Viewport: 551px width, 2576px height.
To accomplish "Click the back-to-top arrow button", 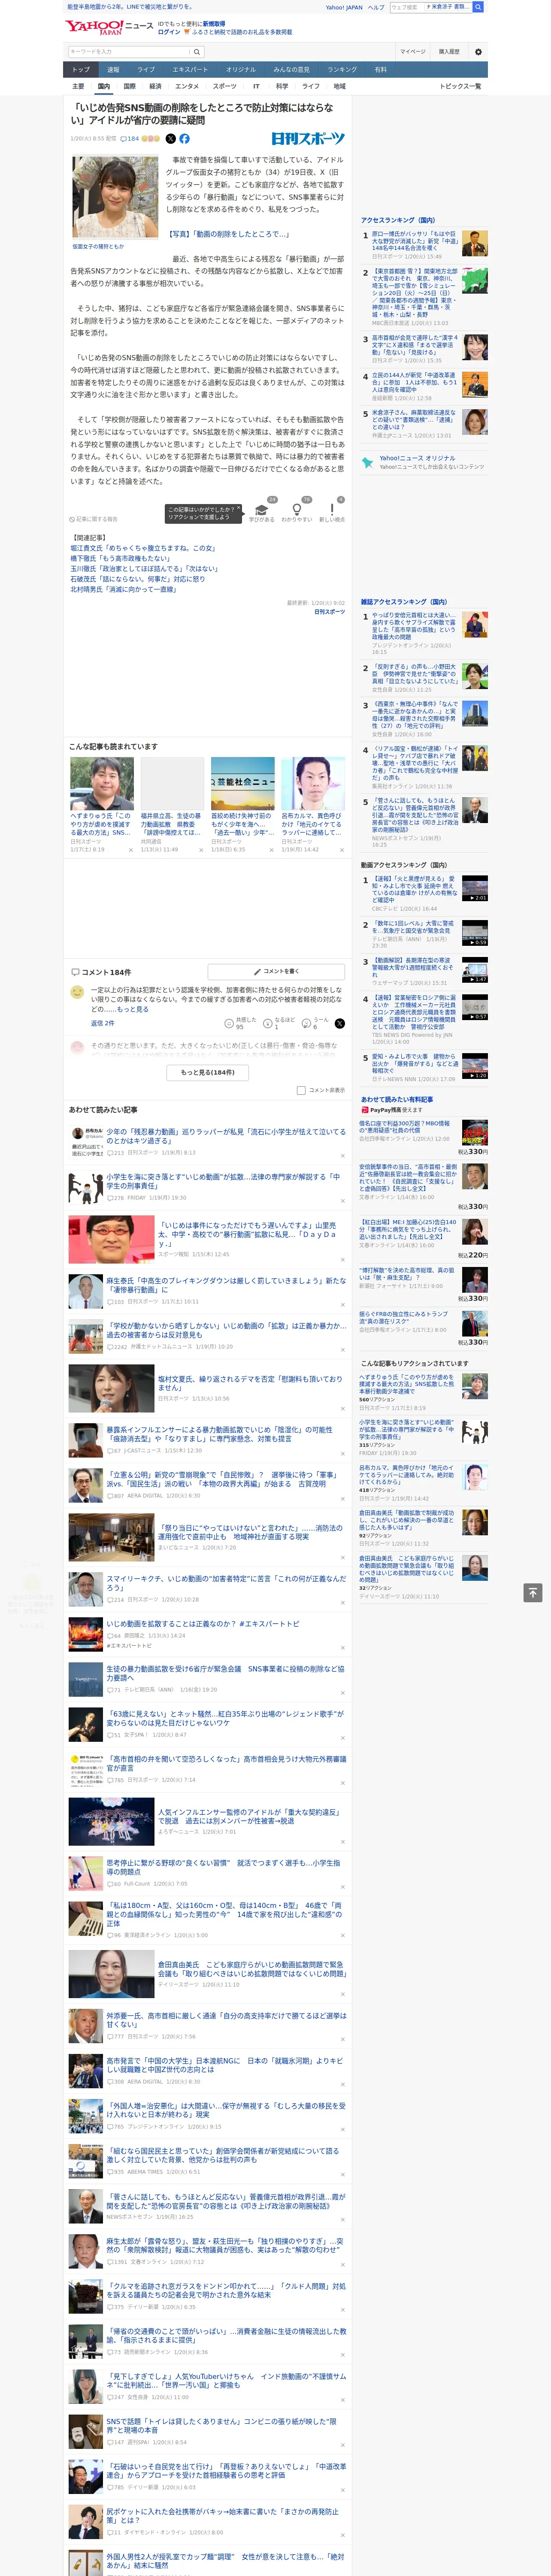I will click(x=533, y=1593).
